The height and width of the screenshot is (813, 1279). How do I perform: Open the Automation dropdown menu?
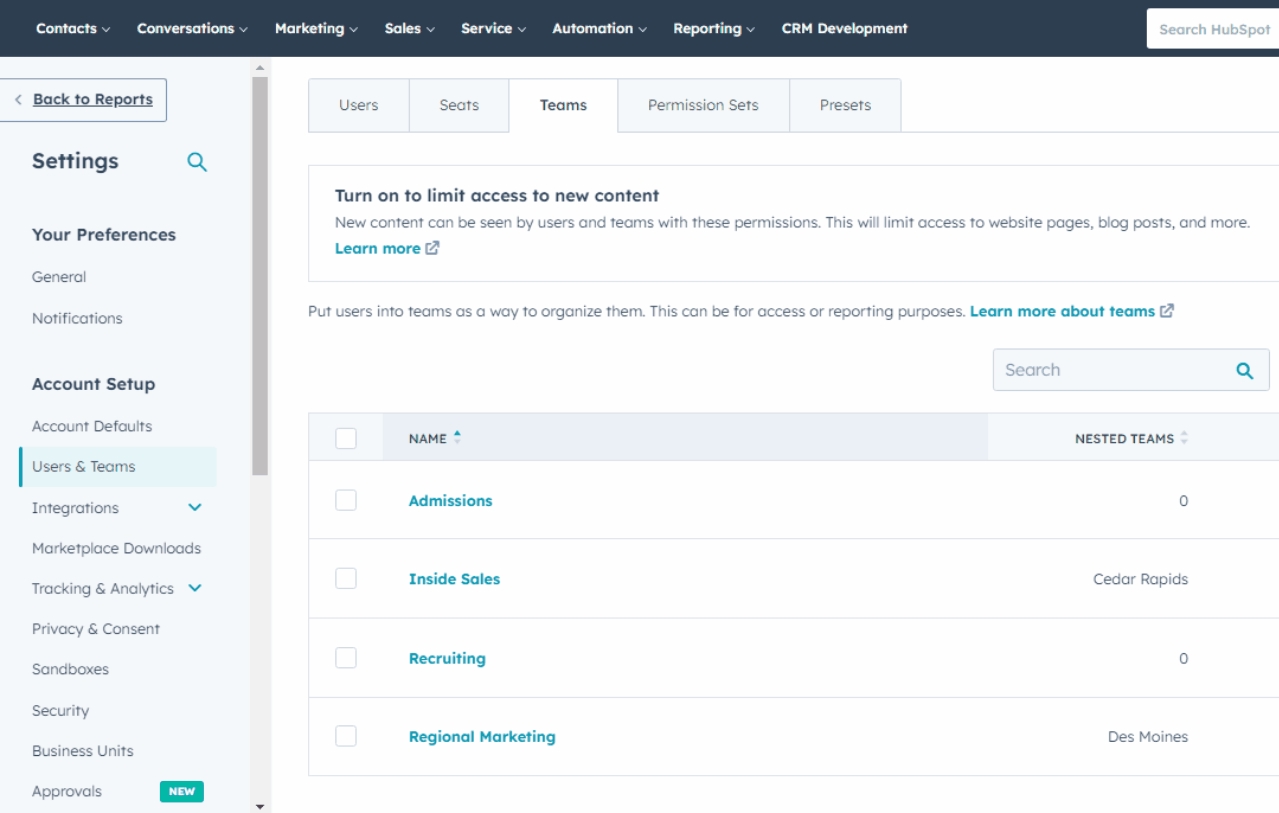click(599, 29)
